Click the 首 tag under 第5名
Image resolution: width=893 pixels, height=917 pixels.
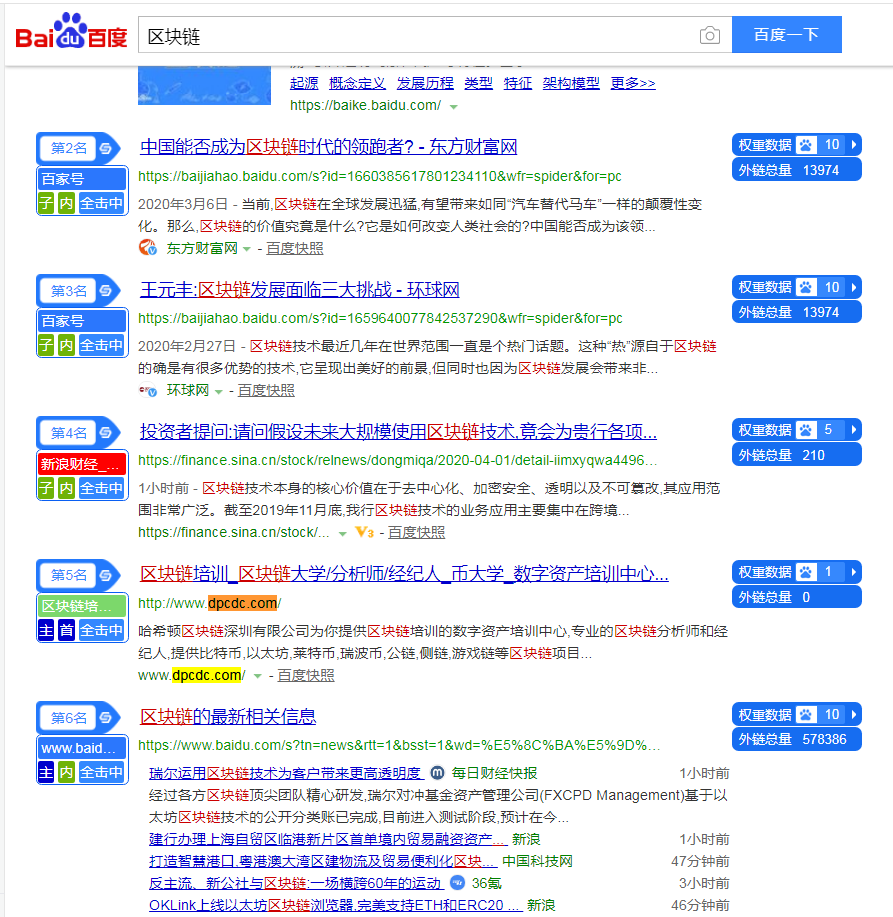click(x=67, y=630)
